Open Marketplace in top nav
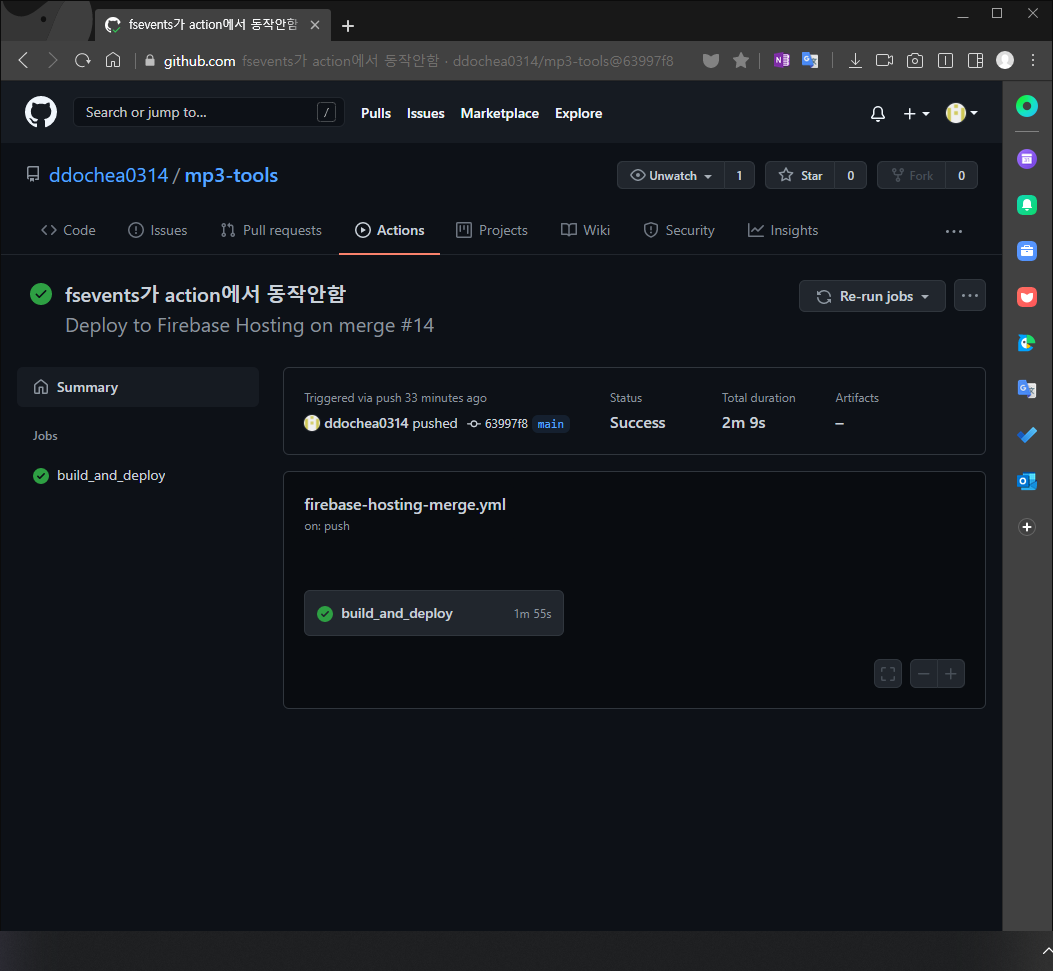Viewport: 1053px width, 971px height. click(499, 113)
